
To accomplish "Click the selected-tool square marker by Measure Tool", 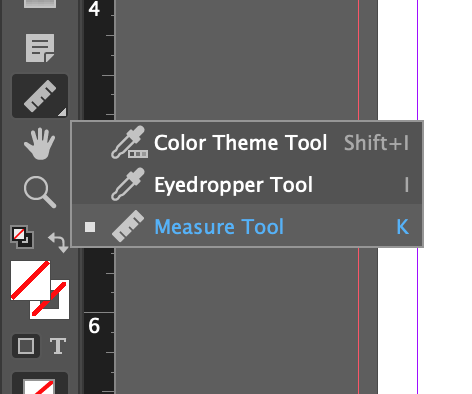I will tap(90, 227).
